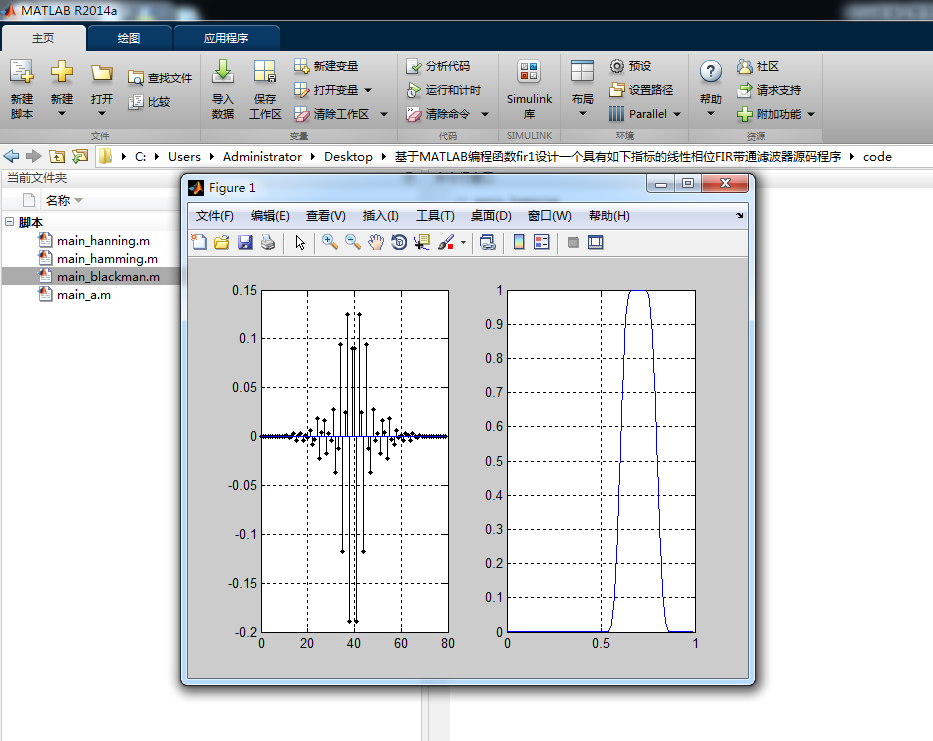
Task: Click Run and Time (运行和计时)
Action: 443,90
